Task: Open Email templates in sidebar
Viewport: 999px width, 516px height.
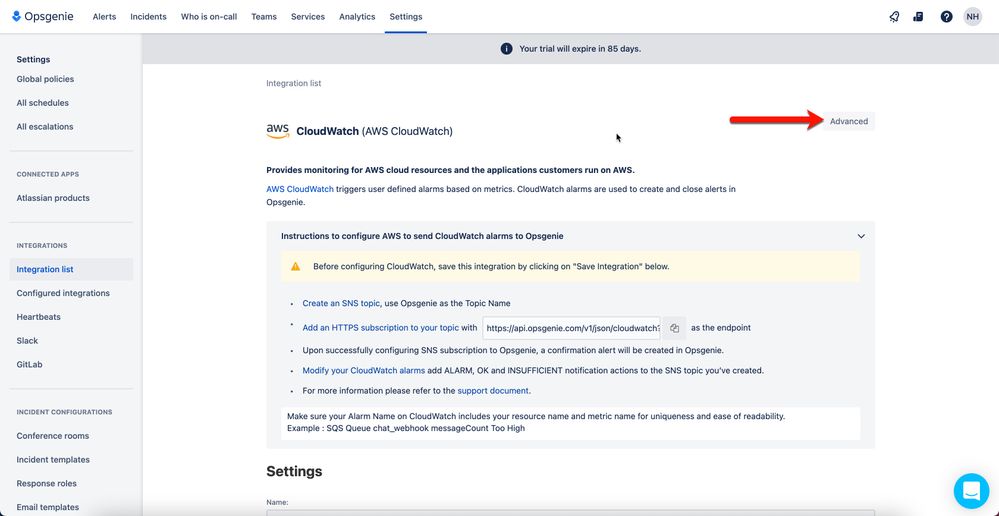Action: click(x=48, y=507)
